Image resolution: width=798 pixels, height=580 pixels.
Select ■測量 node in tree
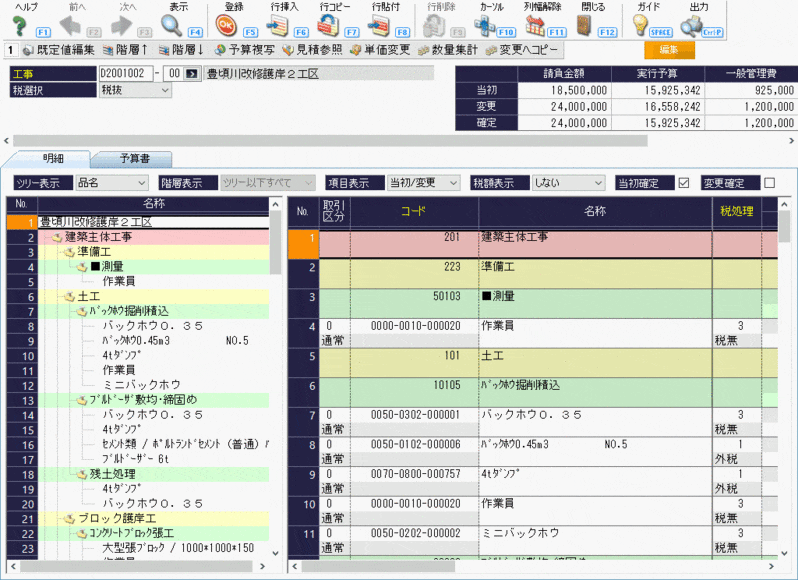106,267
